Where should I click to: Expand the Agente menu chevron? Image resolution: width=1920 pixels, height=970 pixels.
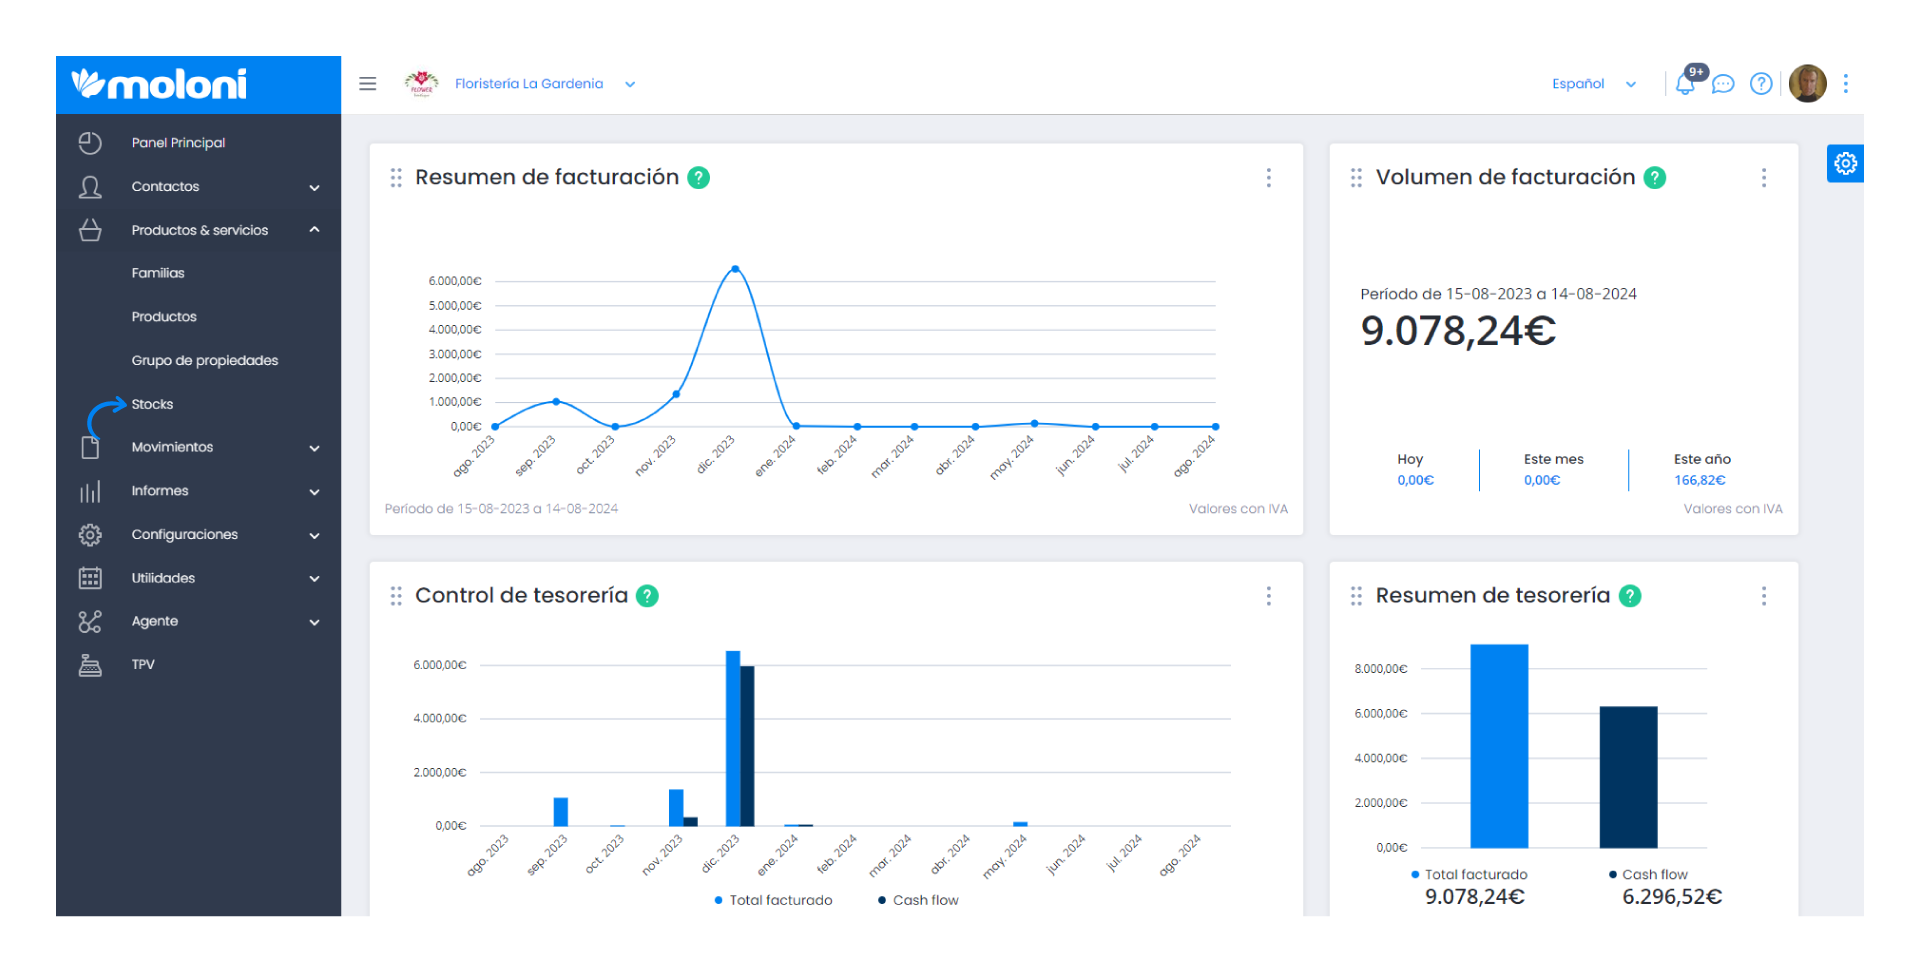(x=314, y=622)
